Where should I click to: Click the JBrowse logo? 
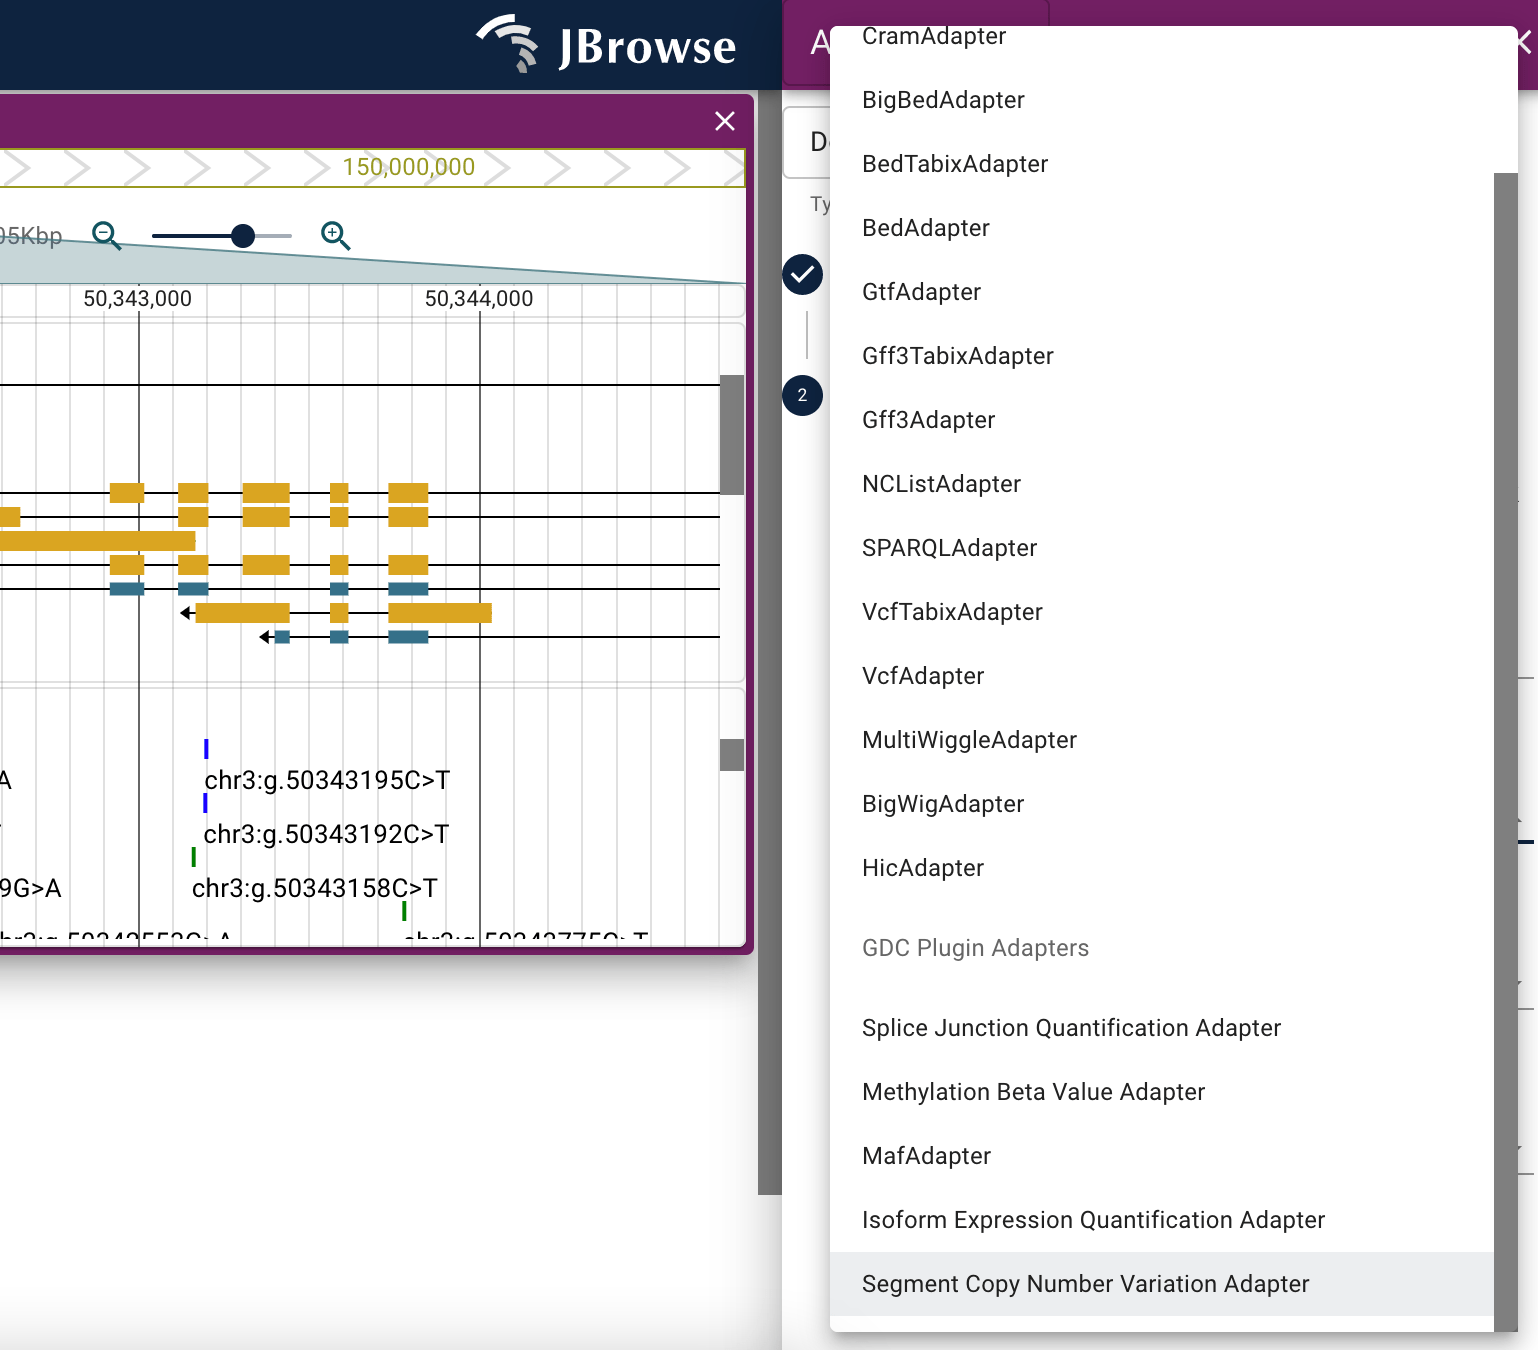[606, 46]
